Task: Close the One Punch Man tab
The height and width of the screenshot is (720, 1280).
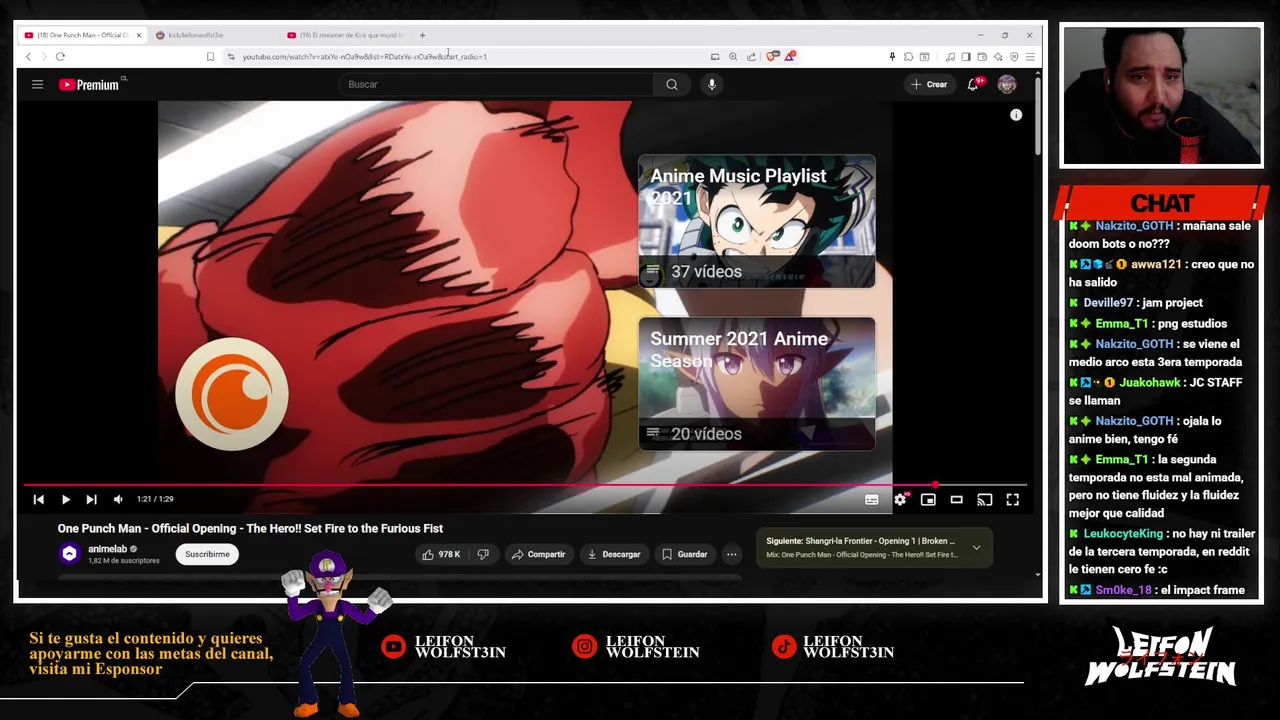Action: [138, 35]
